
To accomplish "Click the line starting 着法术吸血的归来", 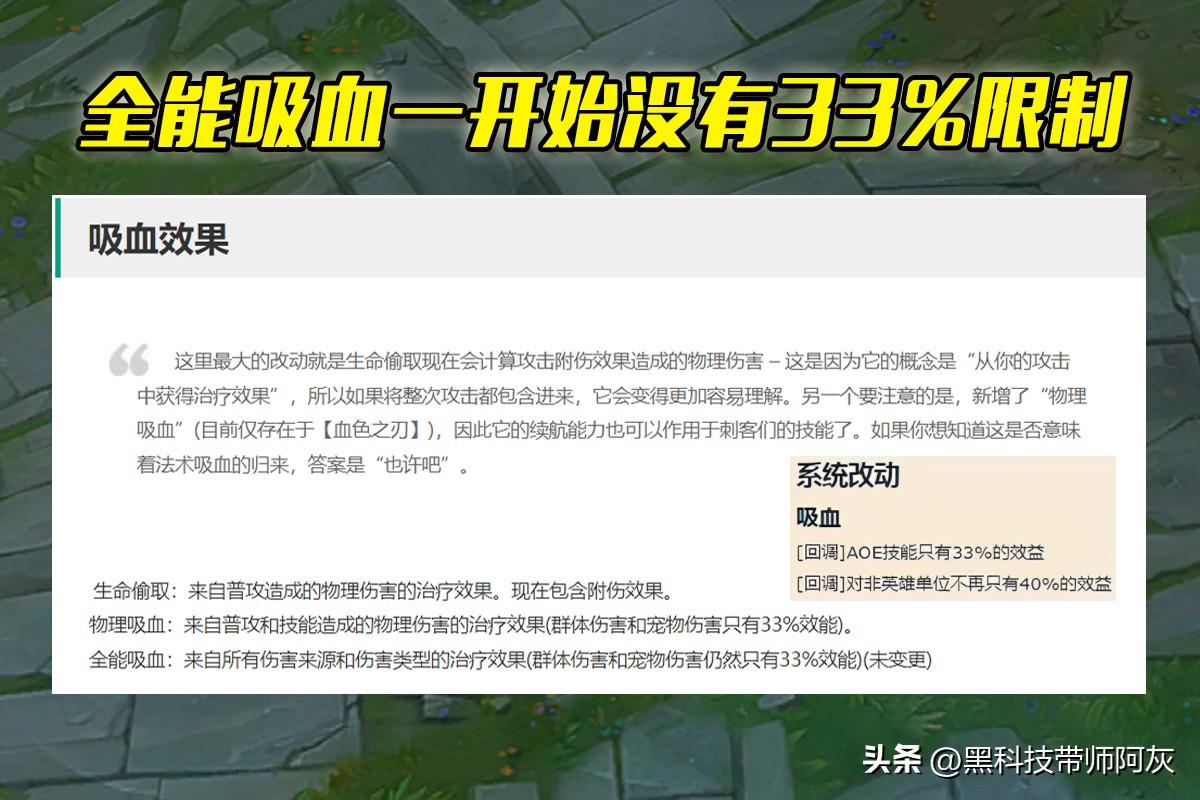I will pos(302,466).
